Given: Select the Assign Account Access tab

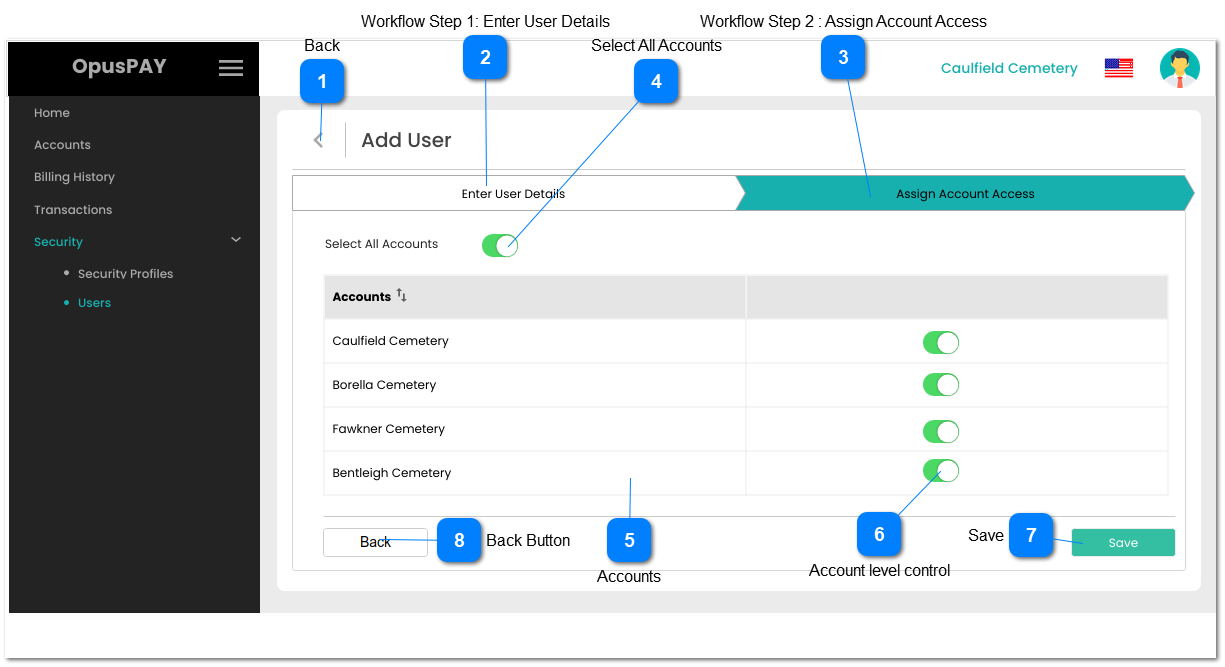Looking at the screenshot, I should point(964,193).
